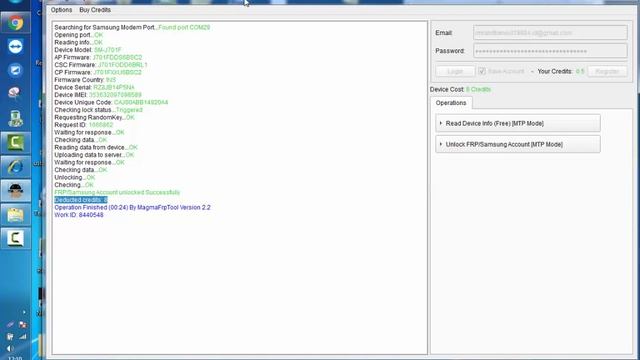Click the volume speaker tray icon
The image size is (640, 360).
pos(10,348)
